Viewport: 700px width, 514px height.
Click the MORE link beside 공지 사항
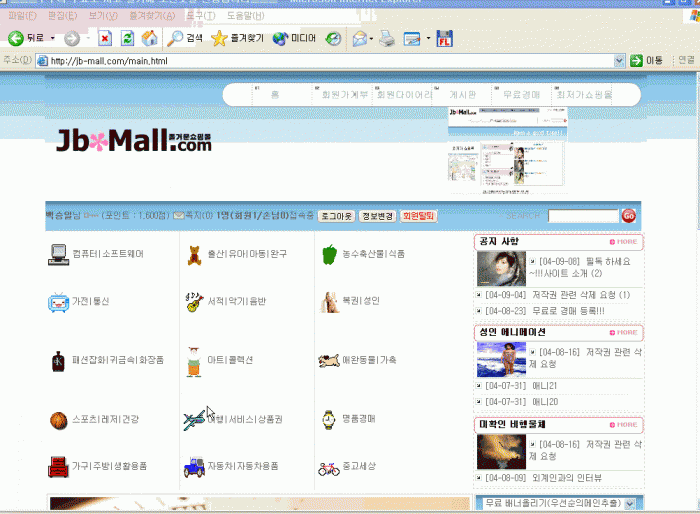[624, 242]
